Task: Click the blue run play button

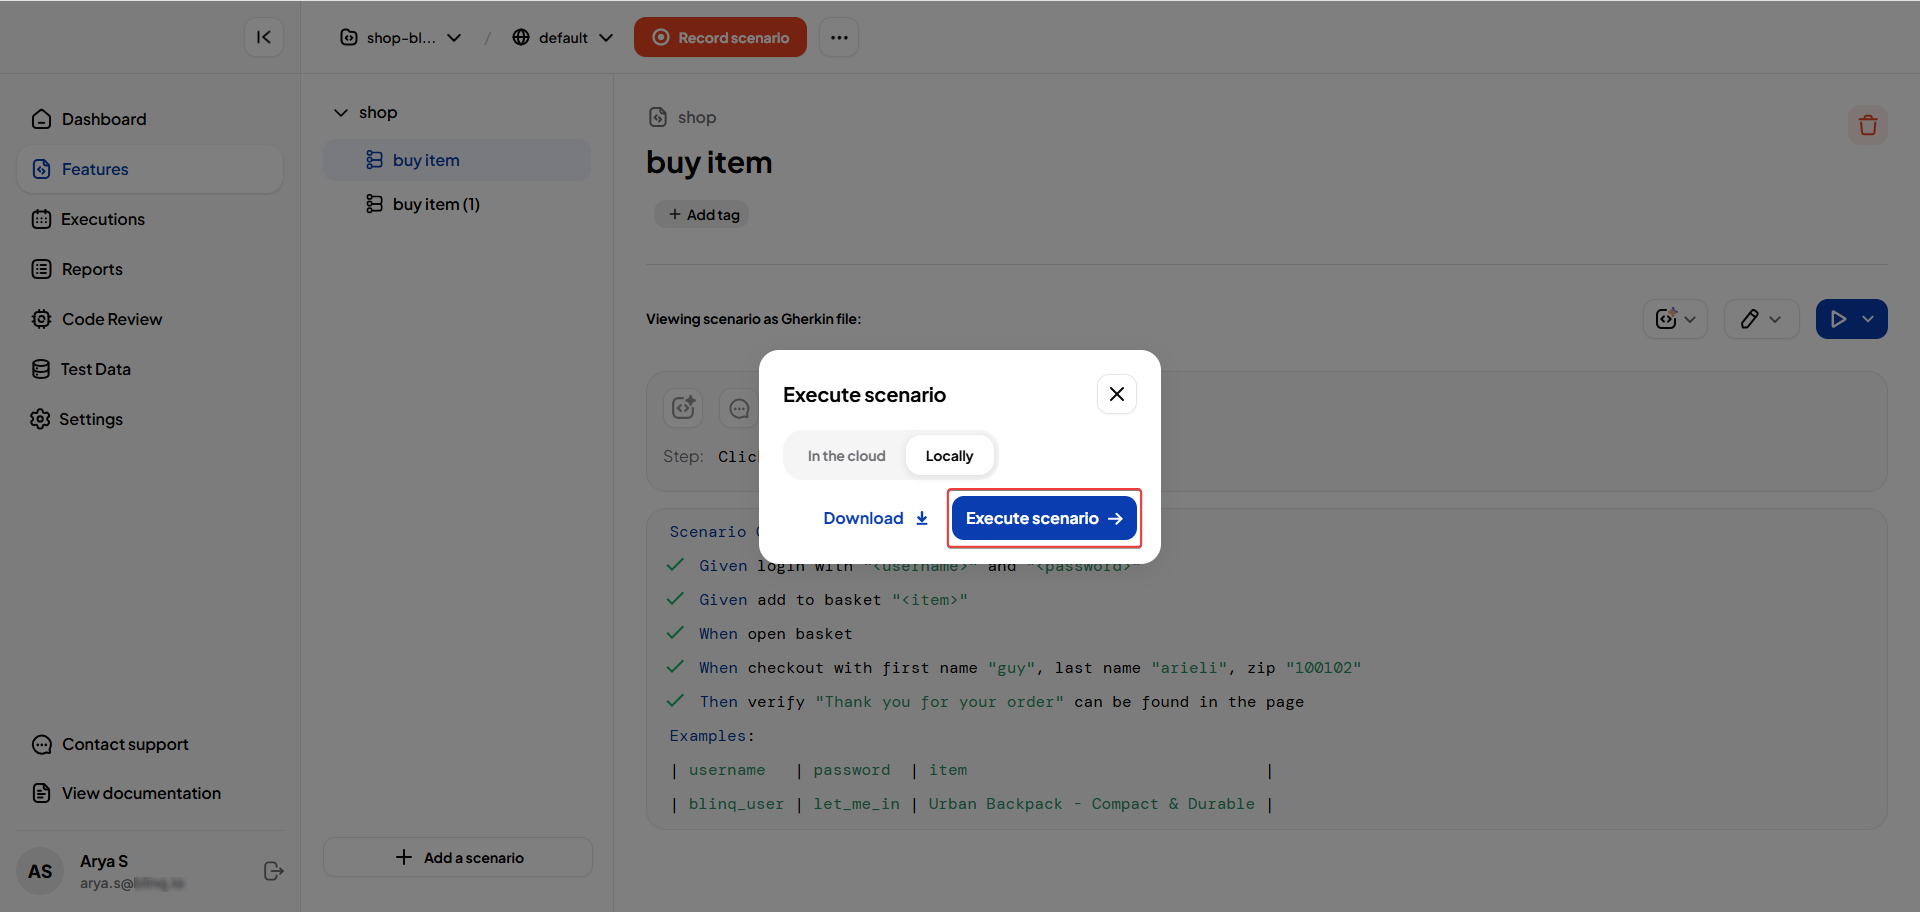Action: click(1838, 319)
